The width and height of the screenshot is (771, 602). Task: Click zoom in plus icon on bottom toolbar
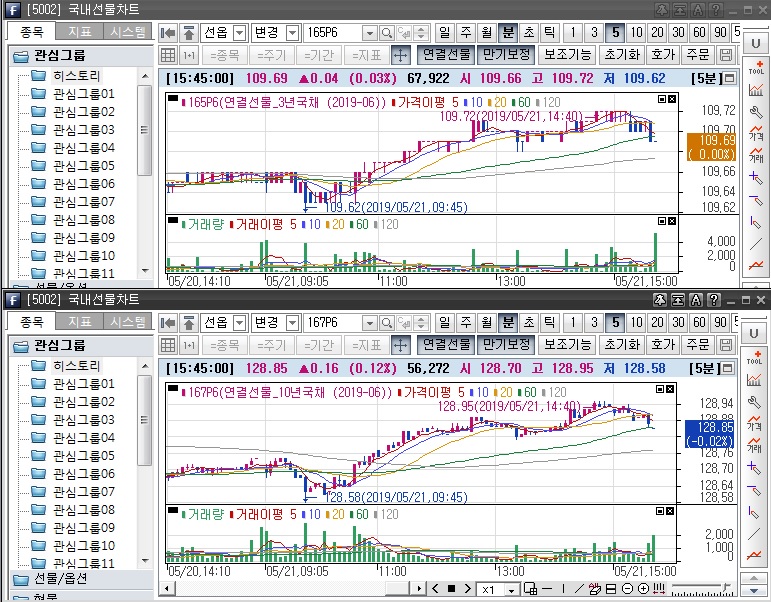644,589
